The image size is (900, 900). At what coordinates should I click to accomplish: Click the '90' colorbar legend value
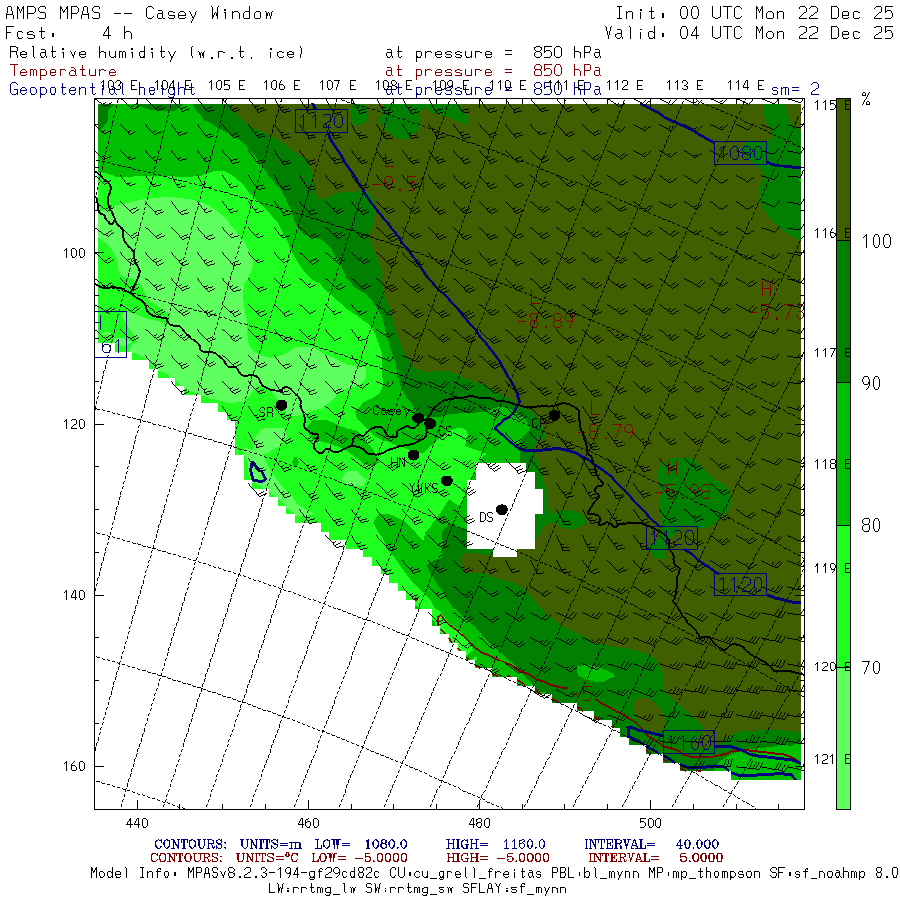tap(871, 383)
